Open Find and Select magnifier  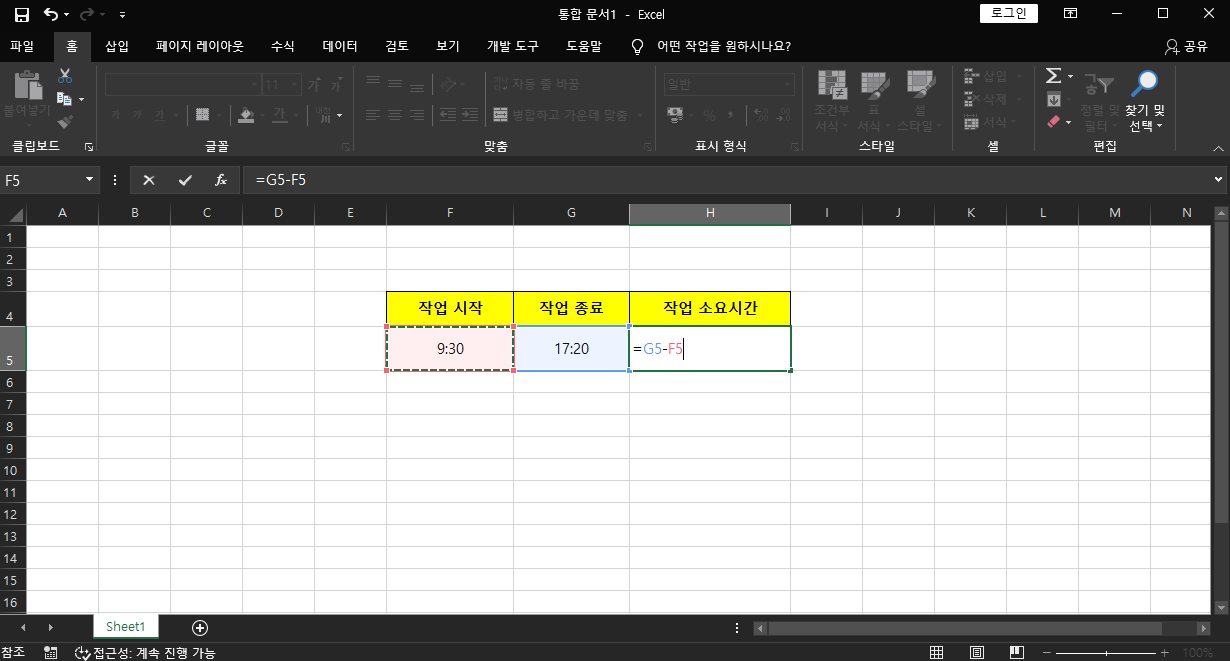point(1145,84)
